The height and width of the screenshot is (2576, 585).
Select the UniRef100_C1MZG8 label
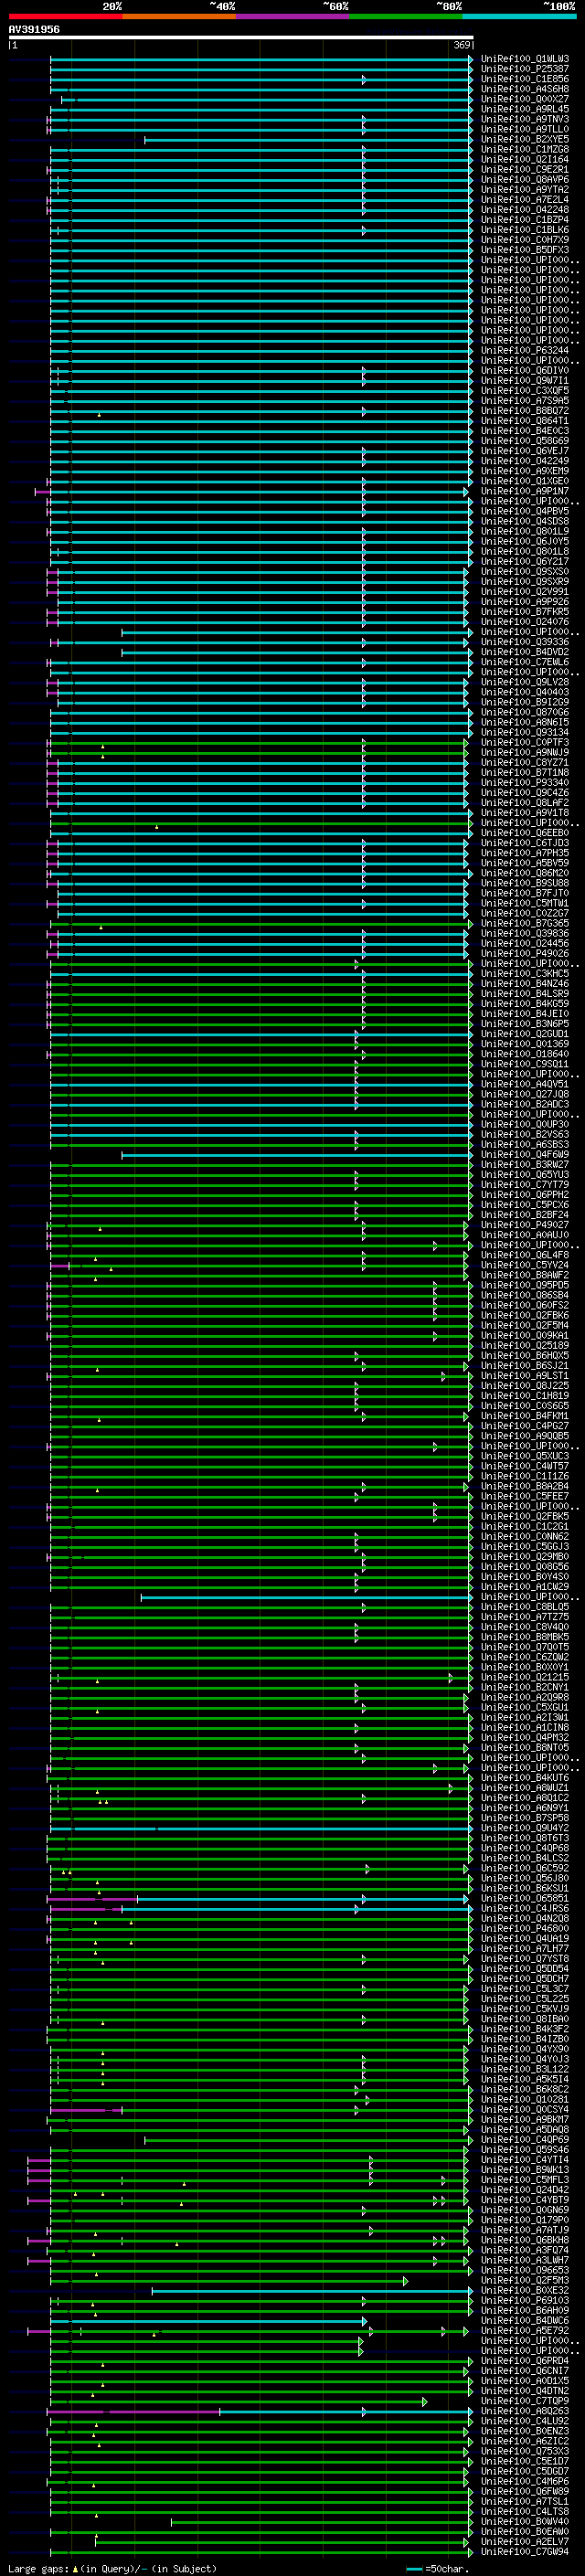[x=525, y=149]
